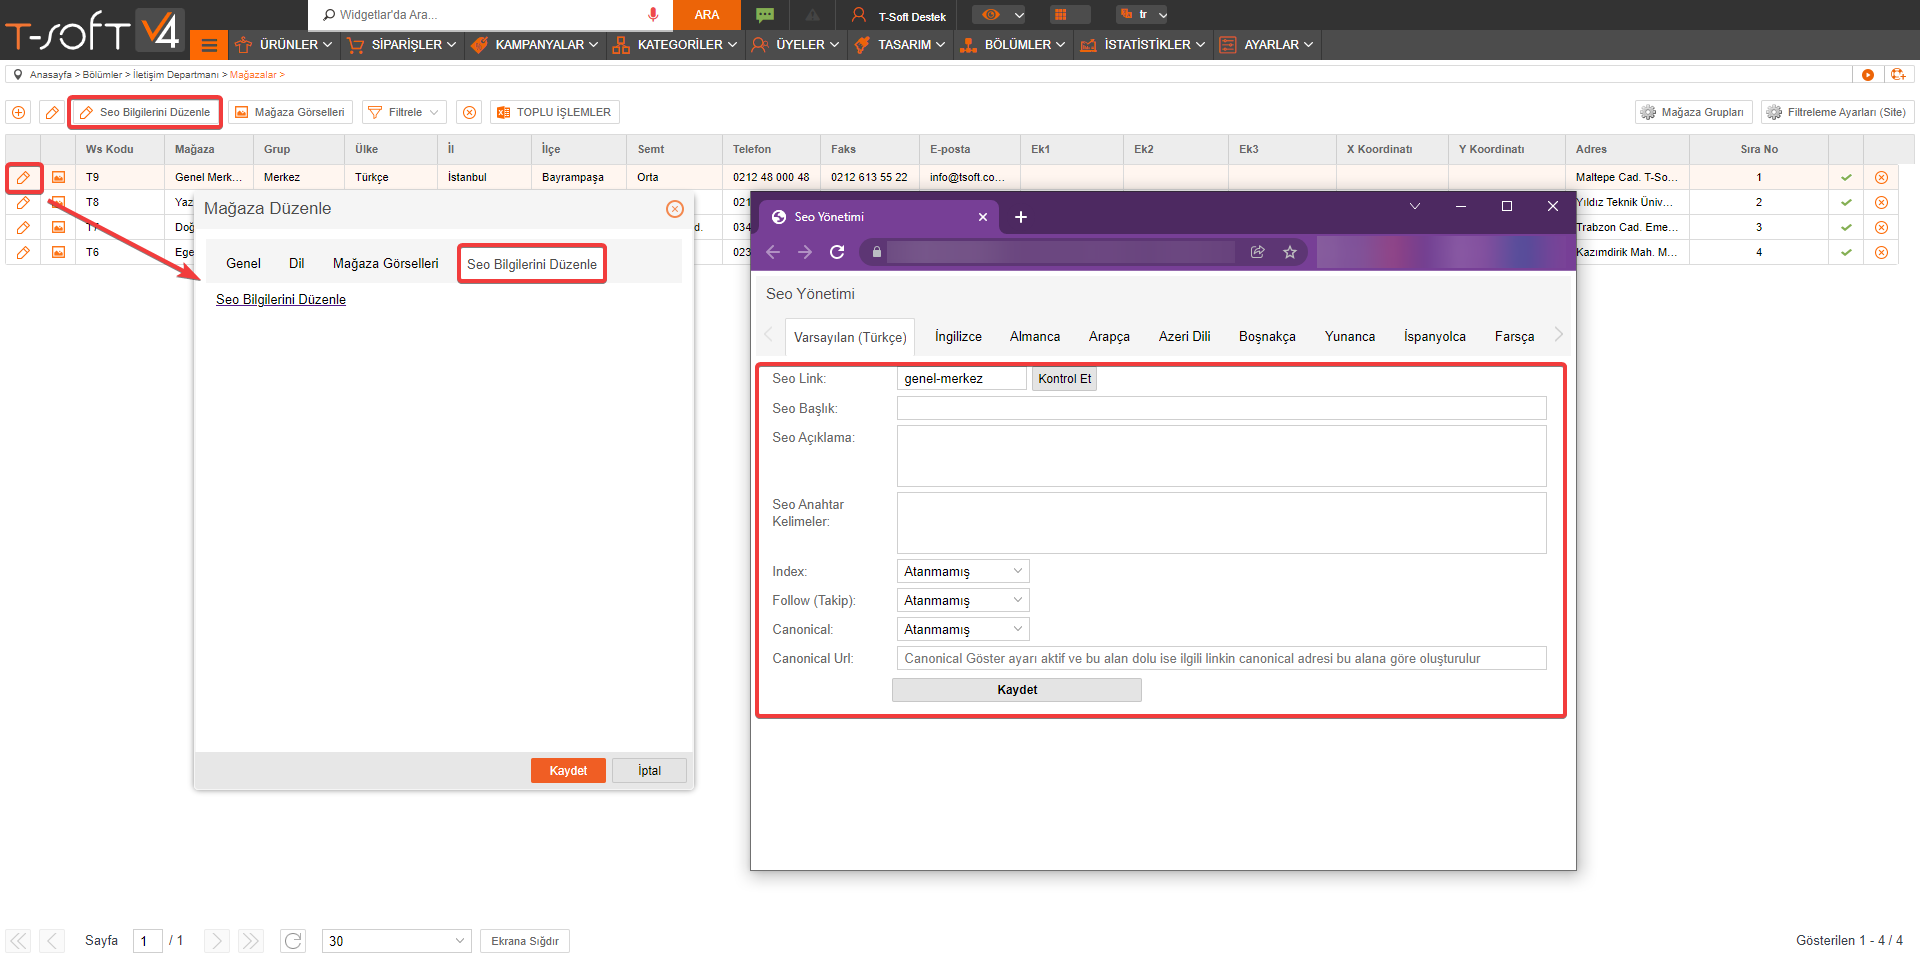1920x969 pixels.
Task: Open the Canonical dropdown
Action: (963, 629)
